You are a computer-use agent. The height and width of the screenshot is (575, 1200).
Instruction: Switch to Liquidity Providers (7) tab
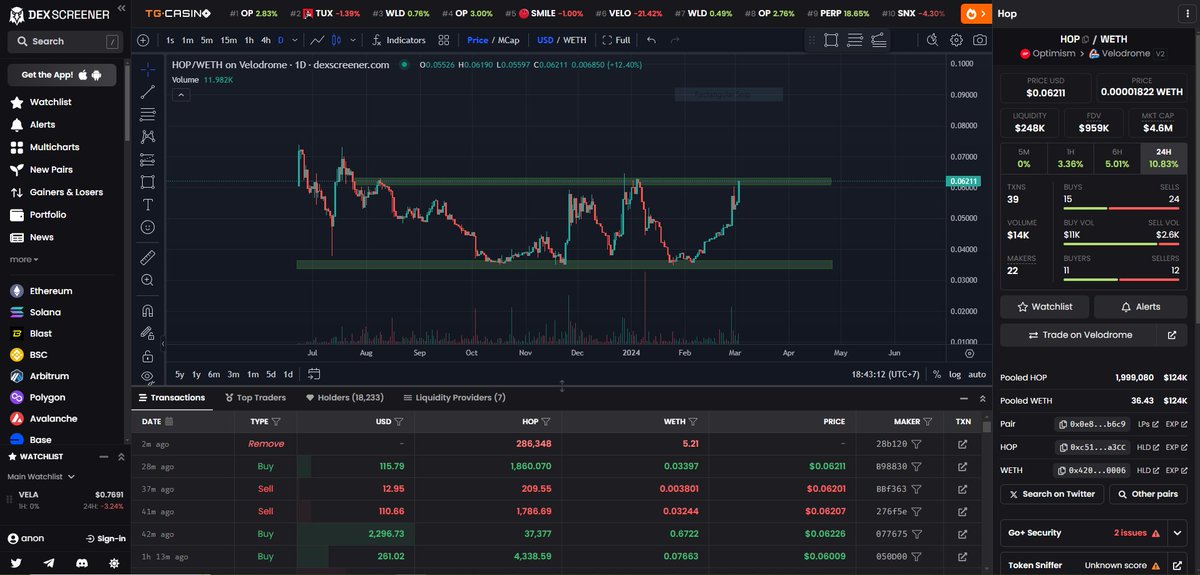[x=453, y=397]
